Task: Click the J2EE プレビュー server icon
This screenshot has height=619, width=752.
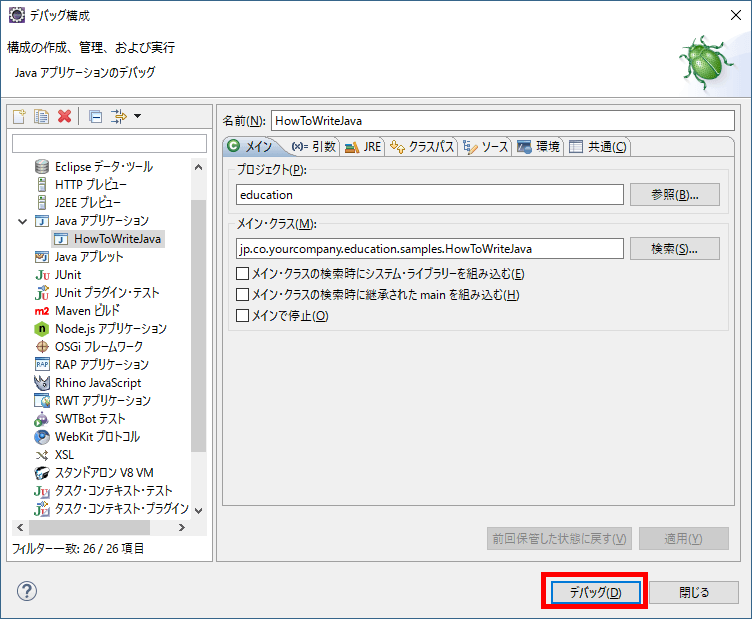Action: 42,202
